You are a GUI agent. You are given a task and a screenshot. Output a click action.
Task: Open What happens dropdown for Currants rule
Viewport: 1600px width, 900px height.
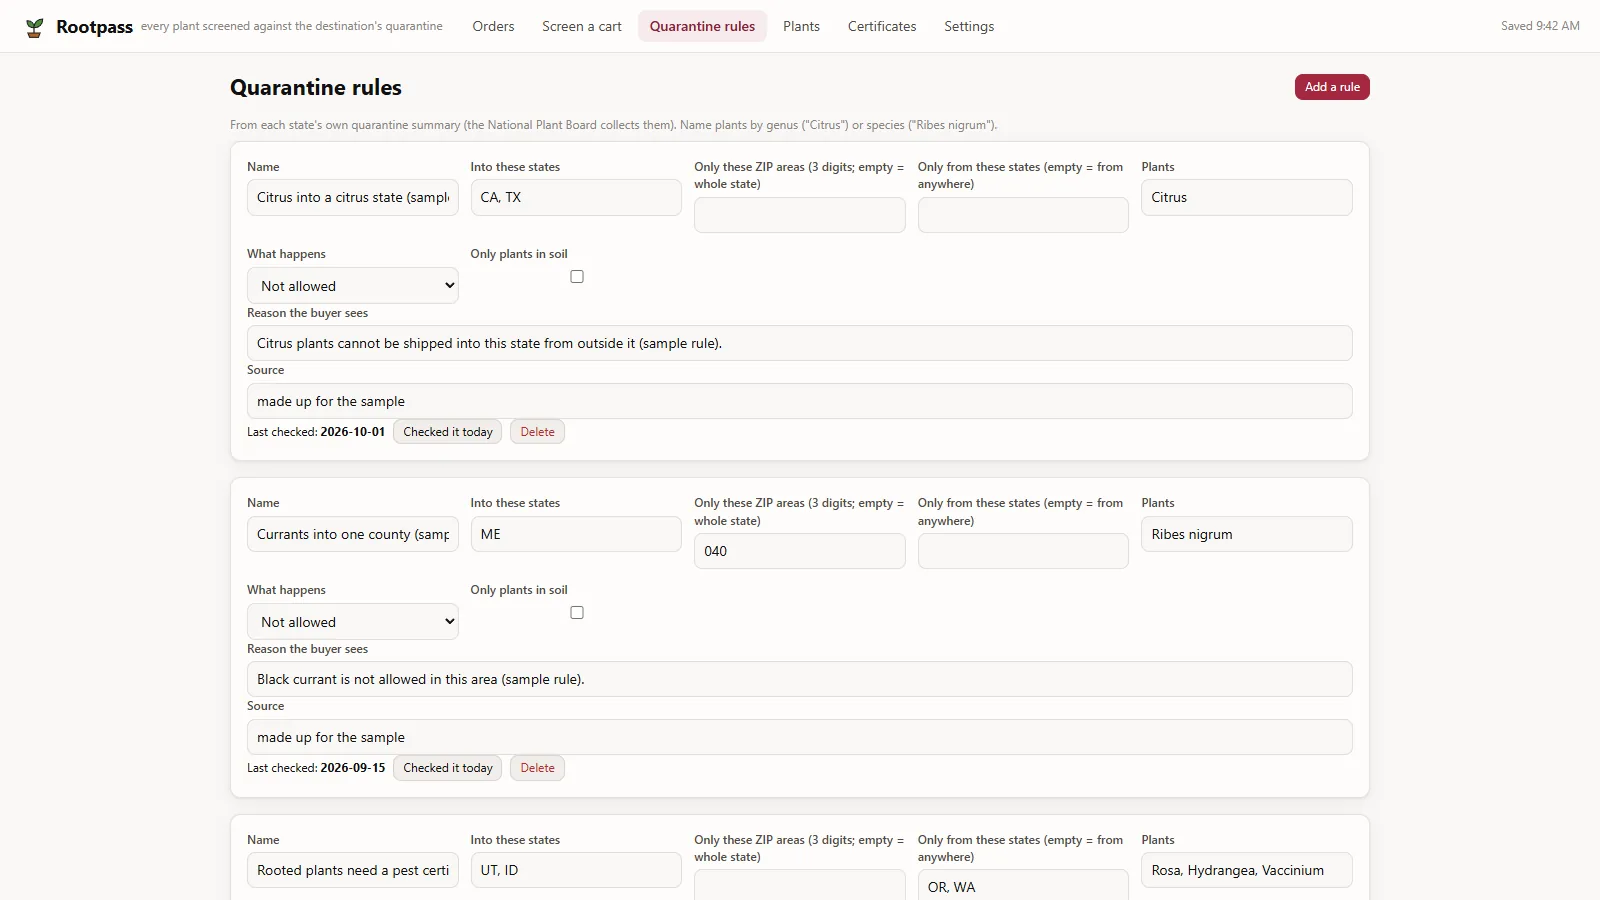[x=353, y=622]
